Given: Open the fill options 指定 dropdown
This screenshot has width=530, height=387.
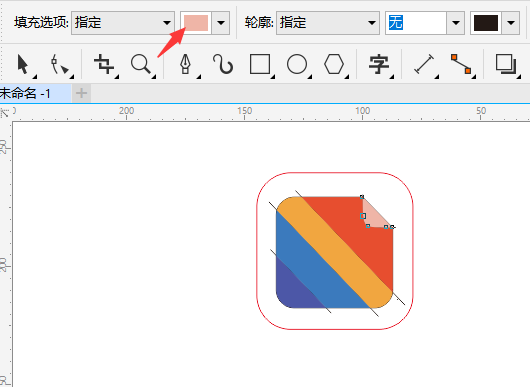Looking at the screenshot, I should tap(123, 23).
